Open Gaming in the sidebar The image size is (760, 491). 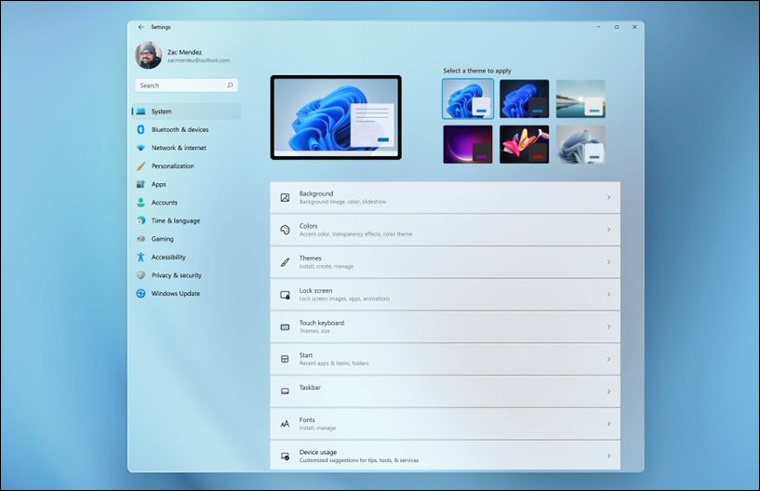click(186, 239)
